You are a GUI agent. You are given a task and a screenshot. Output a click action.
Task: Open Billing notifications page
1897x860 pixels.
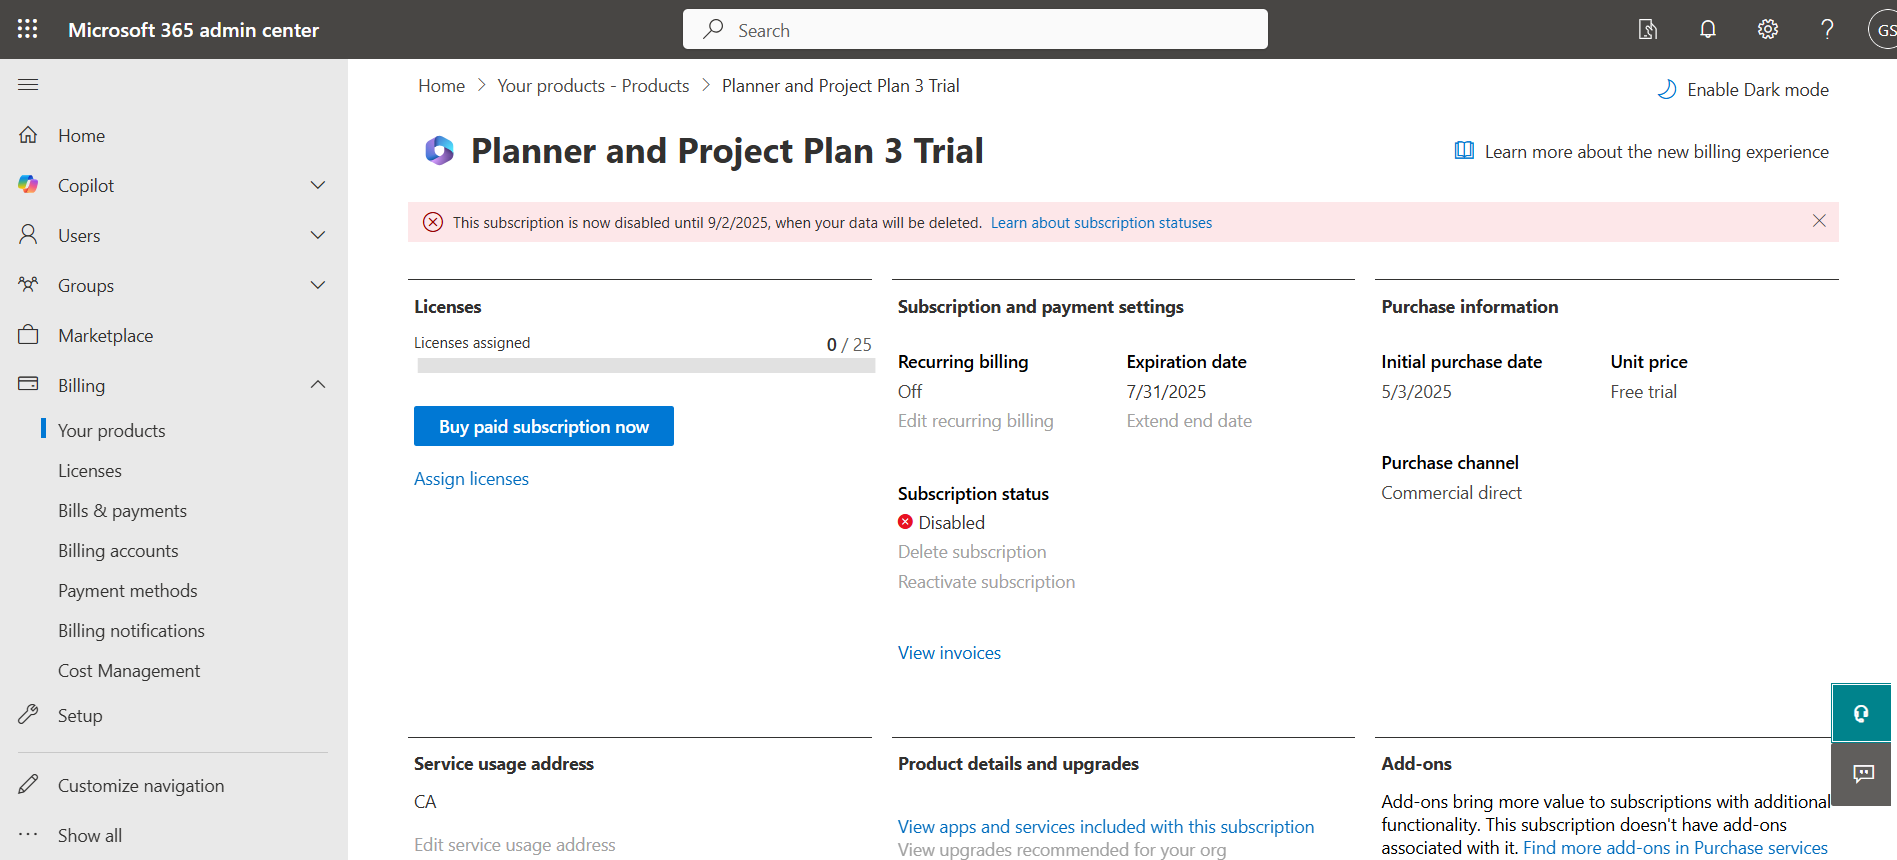(x=131, y=630)
